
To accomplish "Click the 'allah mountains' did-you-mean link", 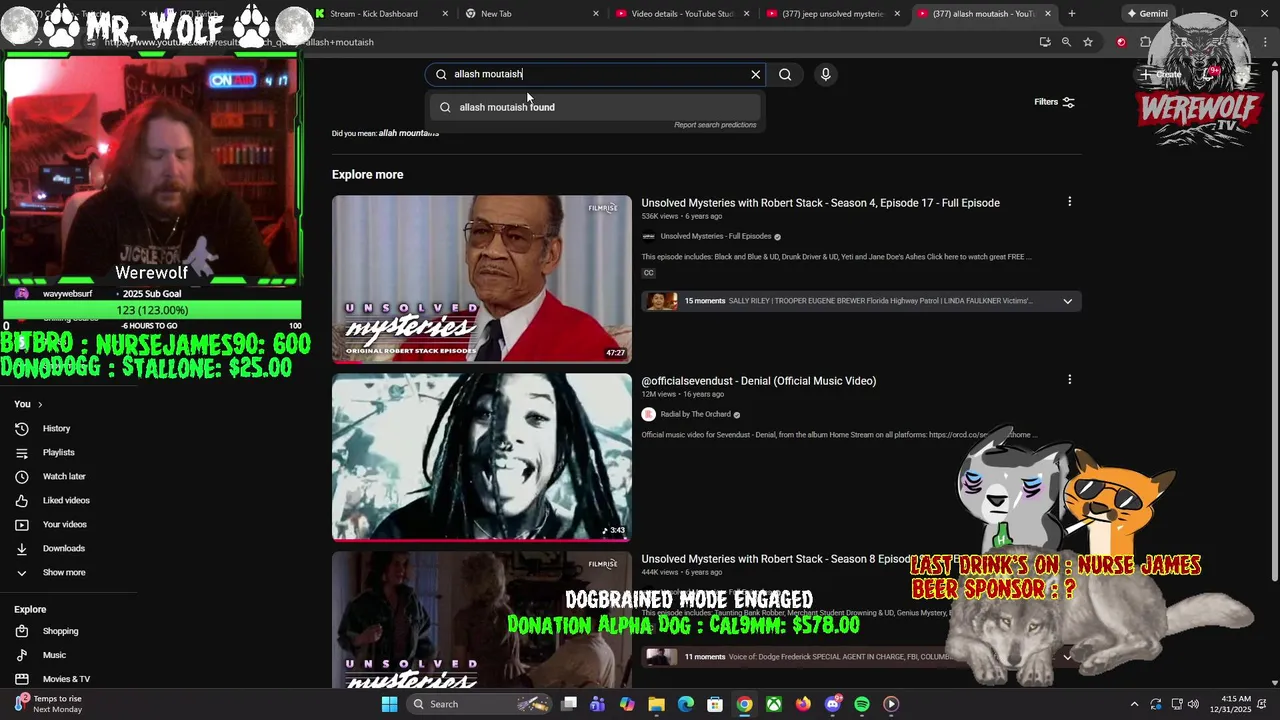I will click(x=409, y=133).
